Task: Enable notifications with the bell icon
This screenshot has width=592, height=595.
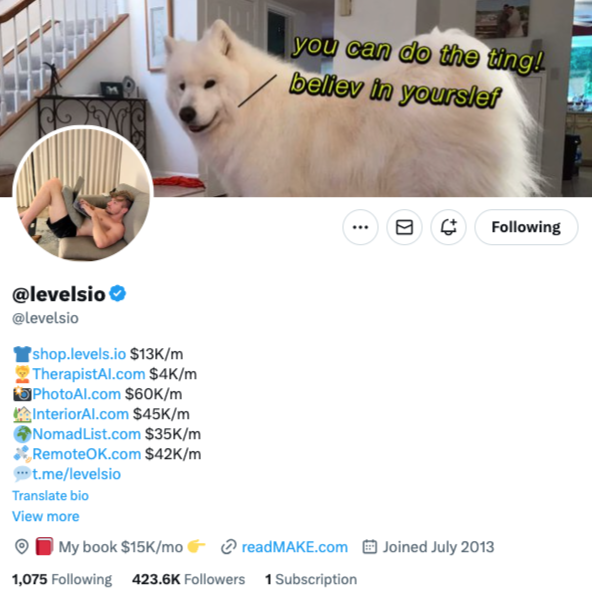Action: tap(448, 227)
